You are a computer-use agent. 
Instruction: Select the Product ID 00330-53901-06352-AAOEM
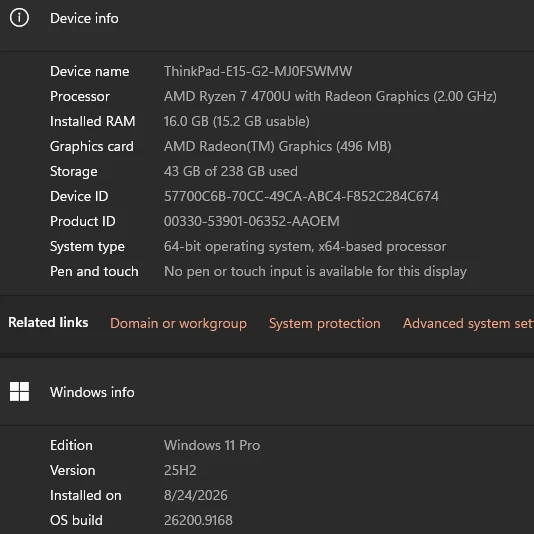[252, 221]
